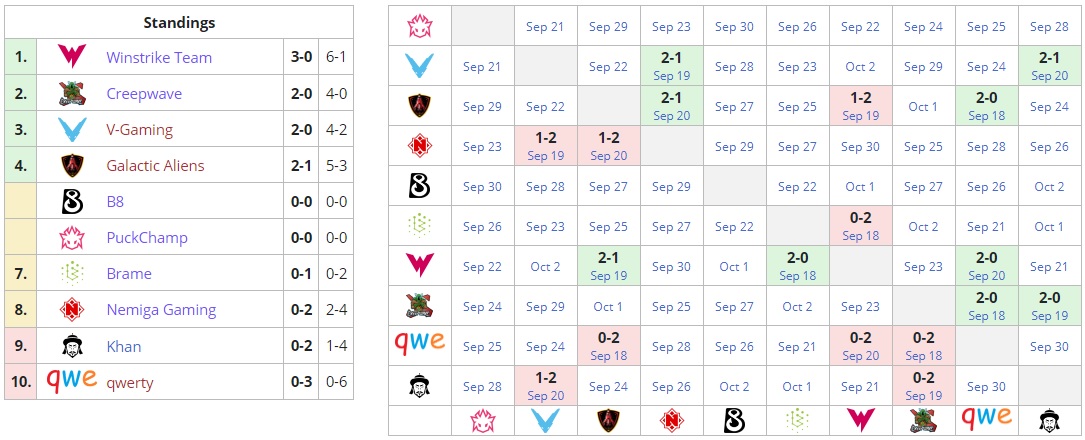
Task: Click Creepwave logo in crosstable bottom row
Action: pyautogui.click(x=923, y=420)
